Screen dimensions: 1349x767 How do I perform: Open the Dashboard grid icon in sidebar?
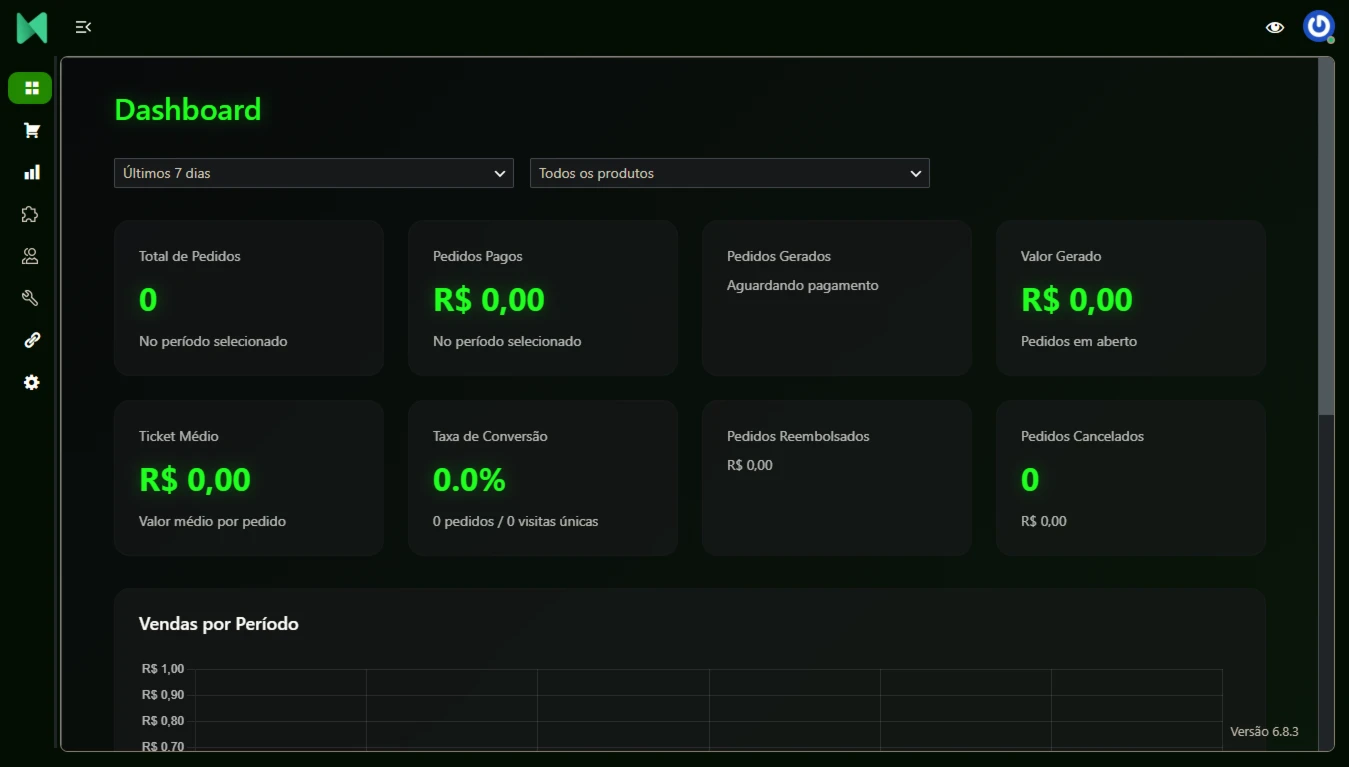point(30,88)
